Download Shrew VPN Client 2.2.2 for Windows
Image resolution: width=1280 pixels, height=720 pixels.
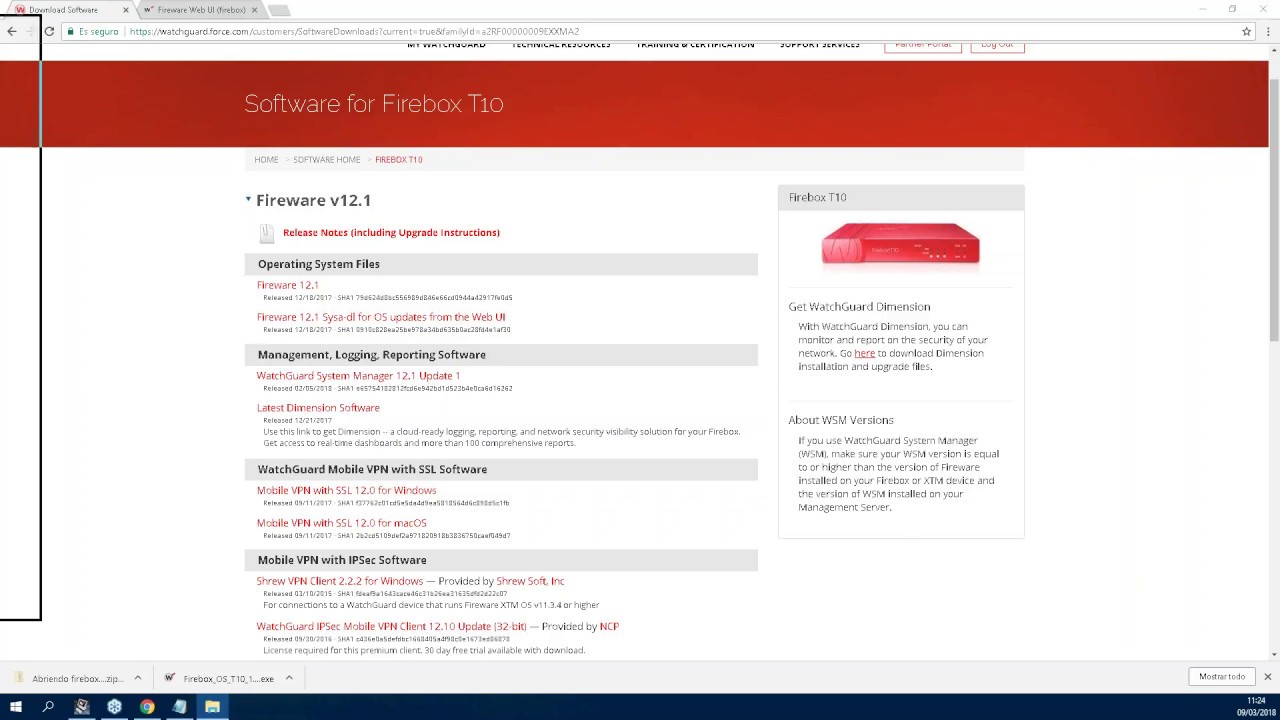tap(340, 581)
